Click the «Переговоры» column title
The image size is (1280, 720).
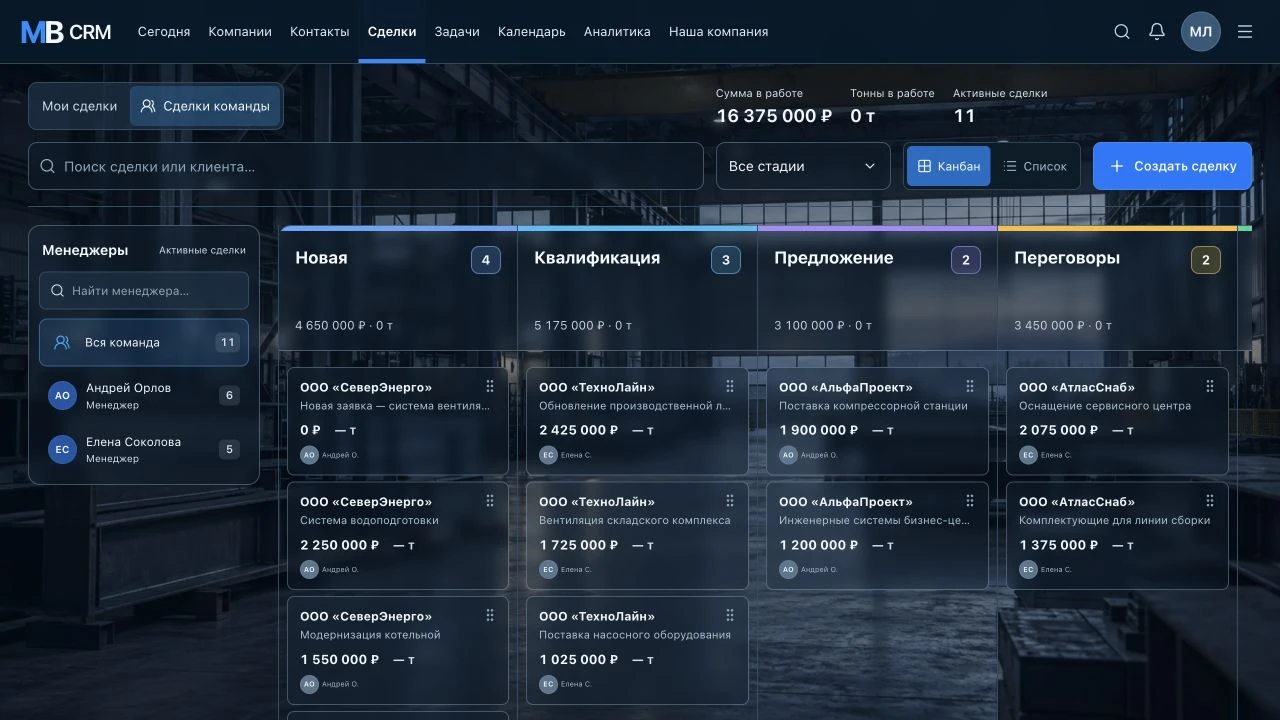(x=1067, y=258)
